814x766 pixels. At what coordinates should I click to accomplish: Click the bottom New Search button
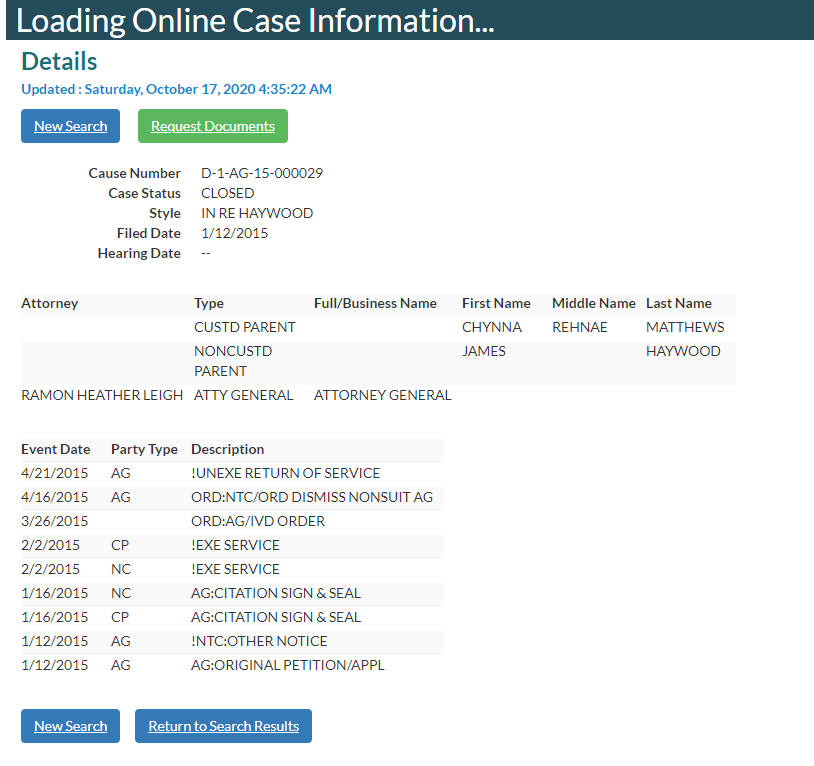tap(70, 726)
